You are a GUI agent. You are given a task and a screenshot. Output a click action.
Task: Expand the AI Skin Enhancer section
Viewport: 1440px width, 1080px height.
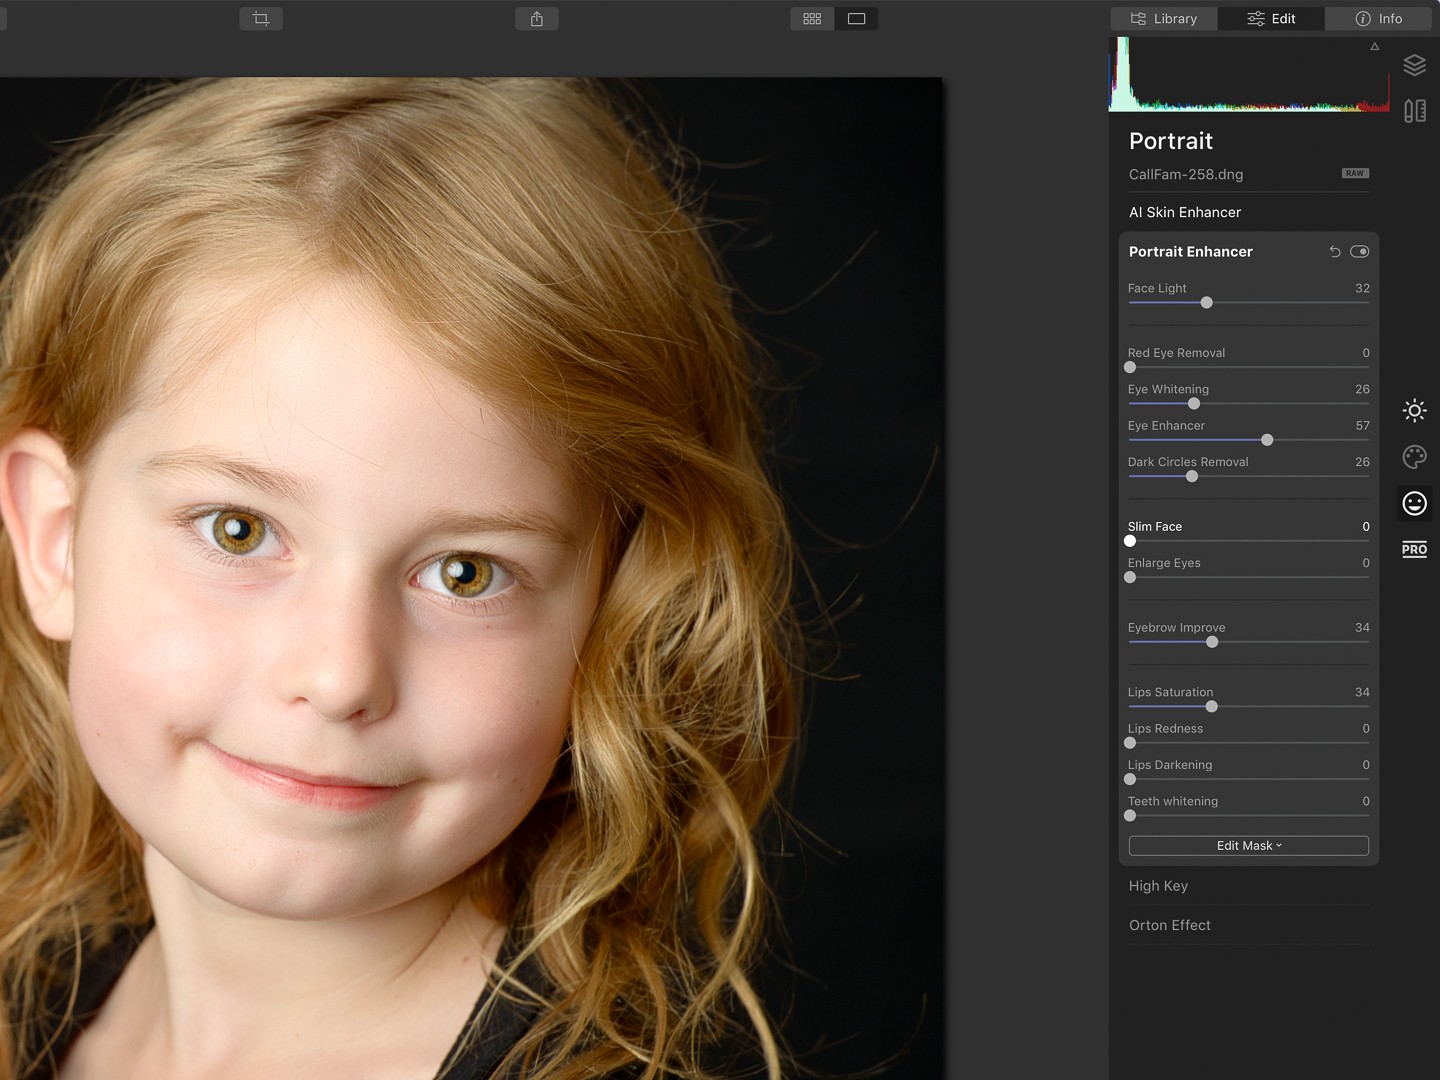pyautogui.click(x=1185, y=212)
